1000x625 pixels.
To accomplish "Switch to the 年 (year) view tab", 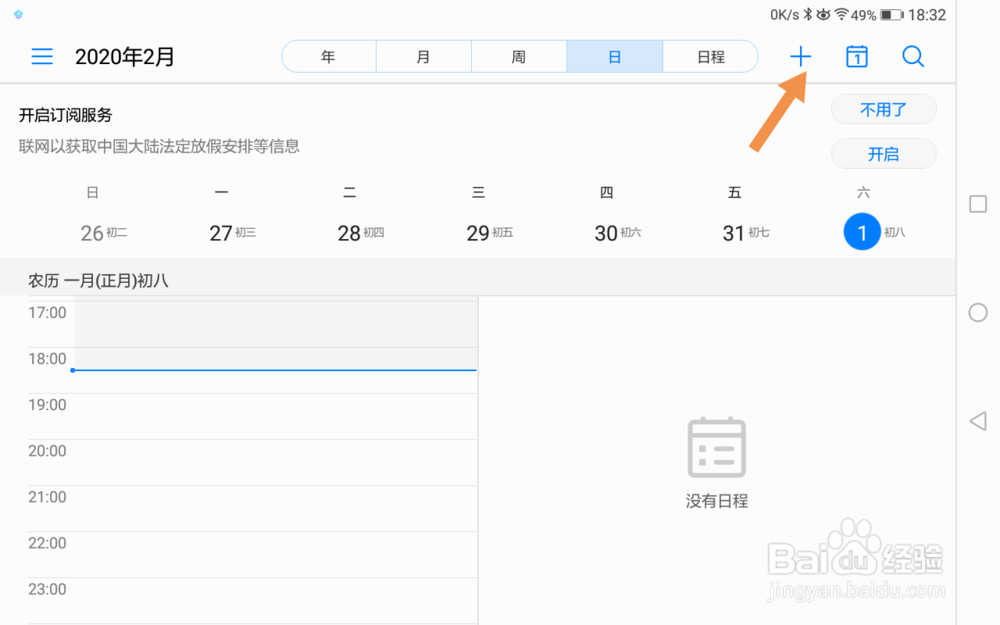I will pyautogui.click(x=329, y=57).
